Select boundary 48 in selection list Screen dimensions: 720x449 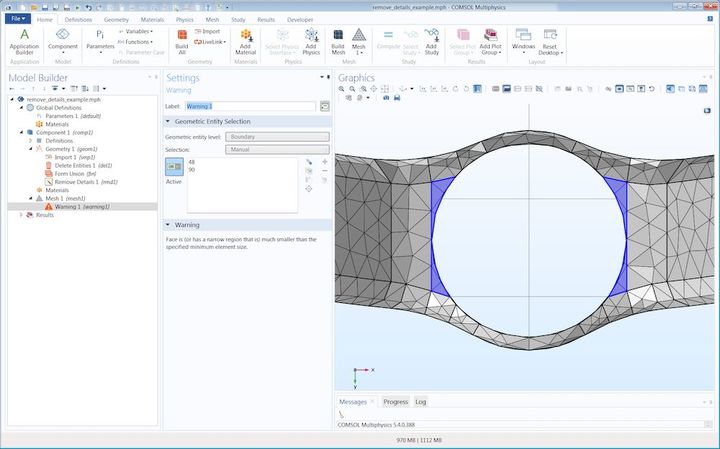pyautogui.click(x=191, y=162)
